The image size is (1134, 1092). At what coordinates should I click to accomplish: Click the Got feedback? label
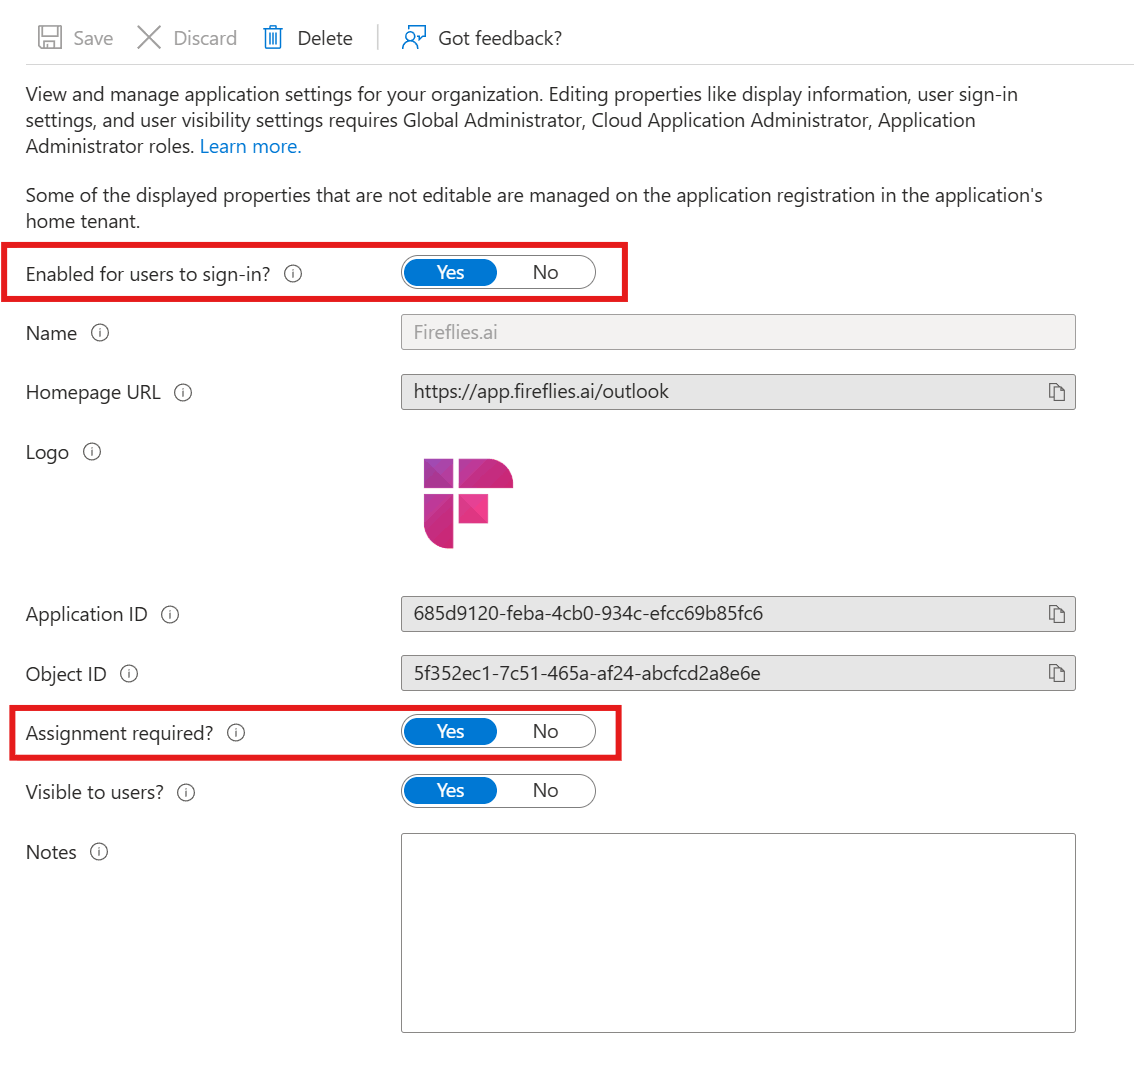[500, 38]
